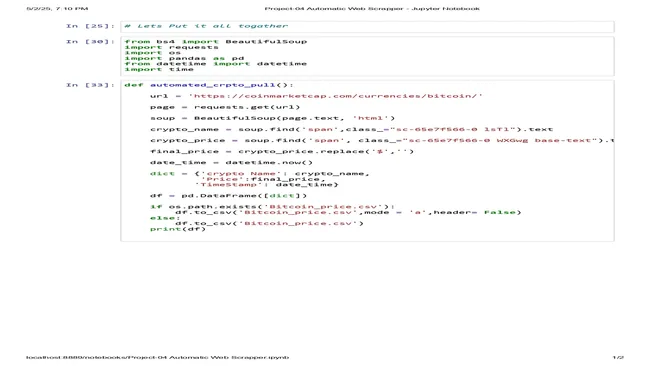Click the "dict = {'crypto Name': crypto_name," line
Screen dimensions: 650x366
click(x=260, y=174)
